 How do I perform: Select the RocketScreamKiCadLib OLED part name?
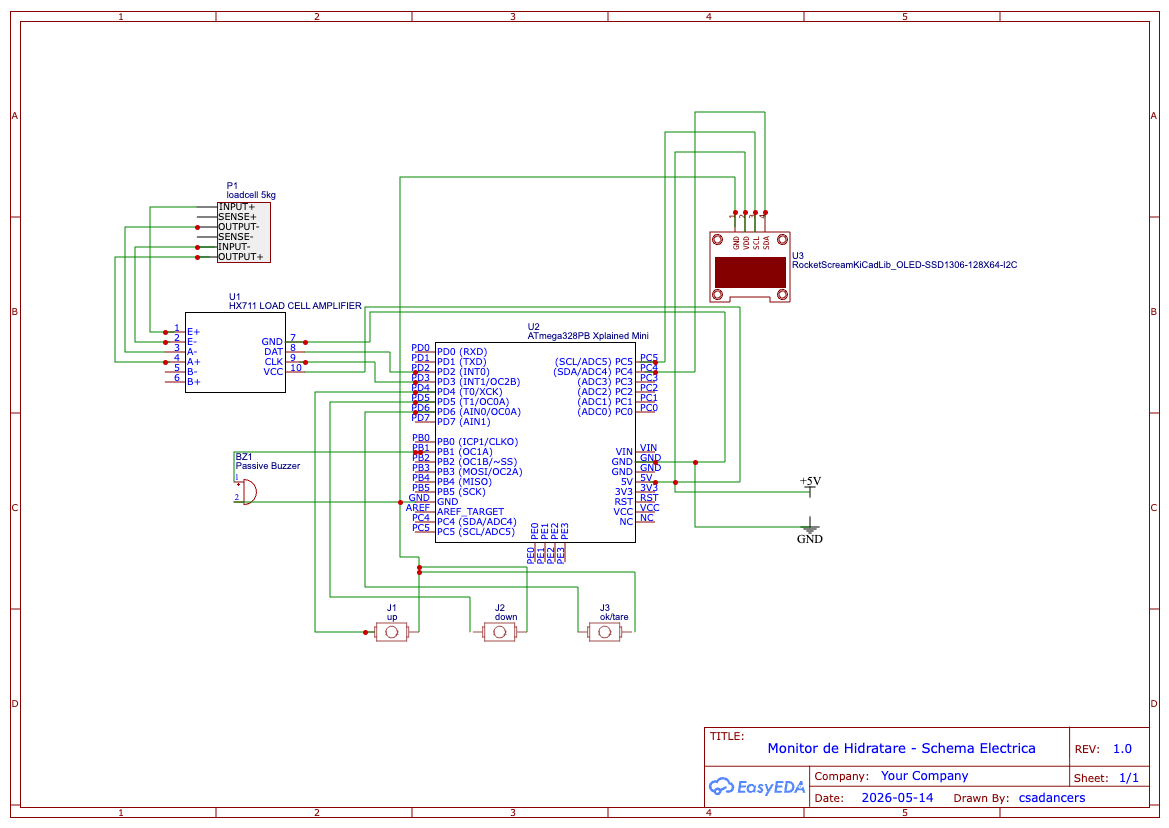tap(904, 265)
